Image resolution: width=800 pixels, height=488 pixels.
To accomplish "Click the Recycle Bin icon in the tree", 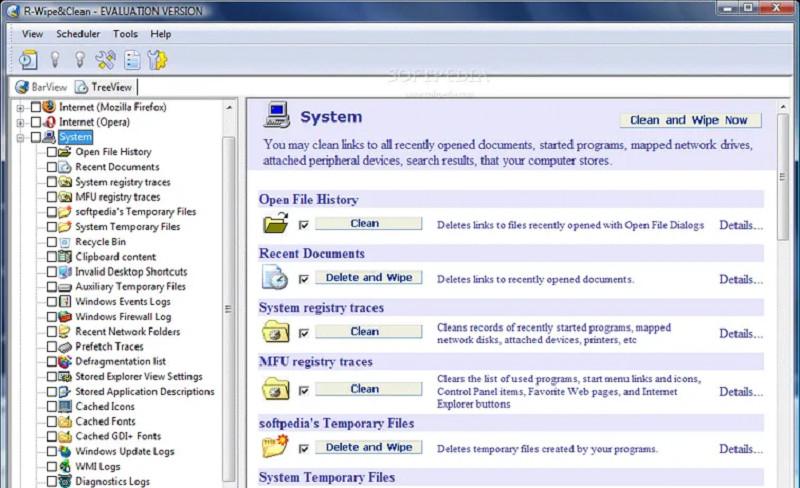I will click(x=65, y=242).
